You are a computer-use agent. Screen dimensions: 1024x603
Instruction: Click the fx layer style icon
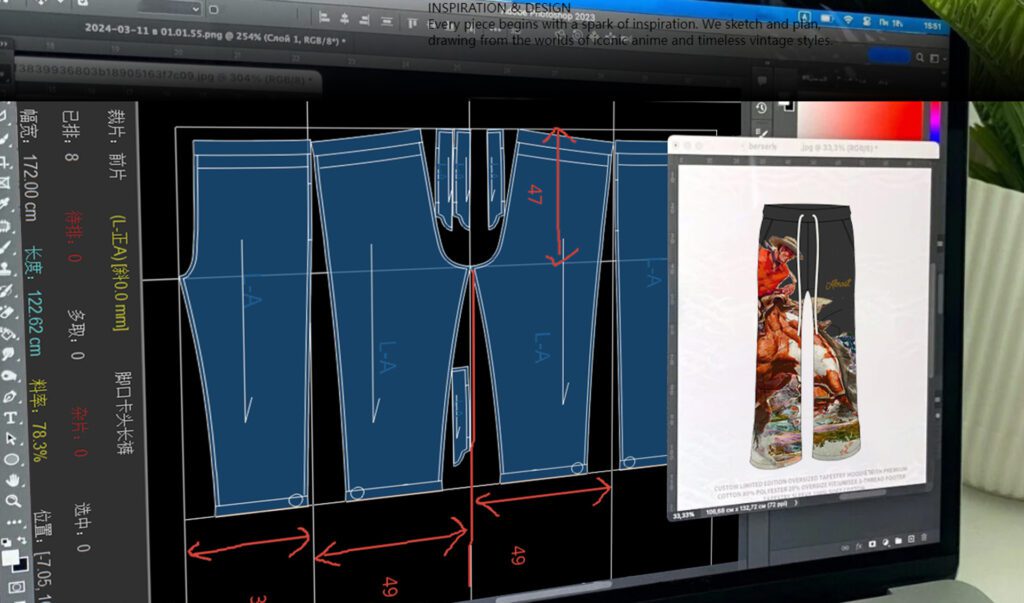point(858,545)
